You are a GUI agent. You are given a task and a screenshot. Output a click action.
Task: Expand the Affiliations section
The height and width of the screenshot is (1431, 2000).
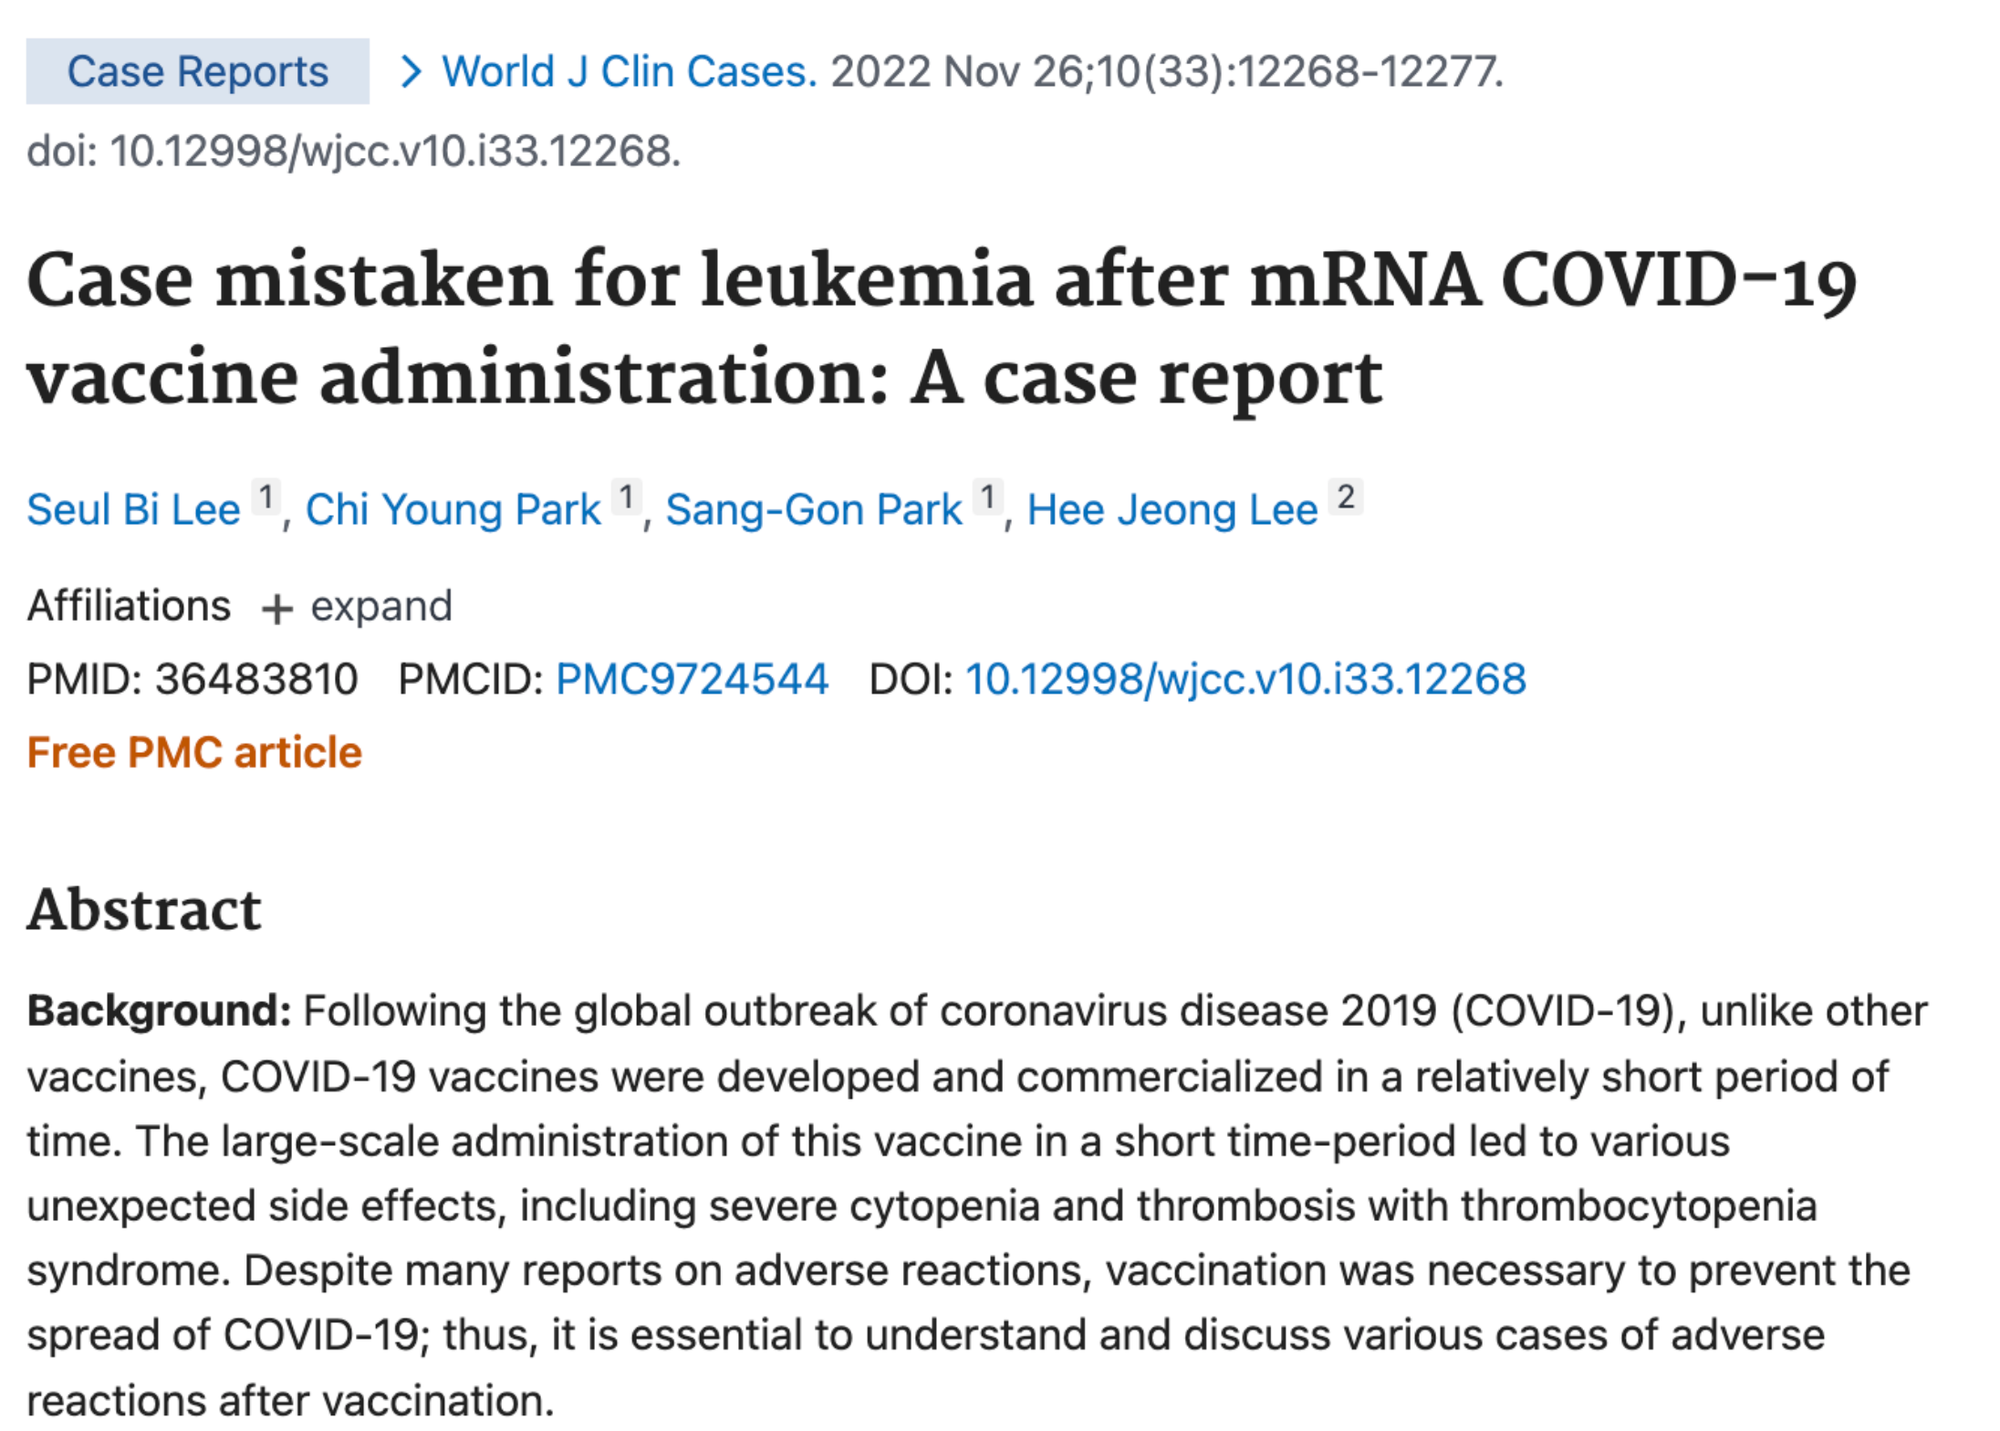[x=356, y=606]
